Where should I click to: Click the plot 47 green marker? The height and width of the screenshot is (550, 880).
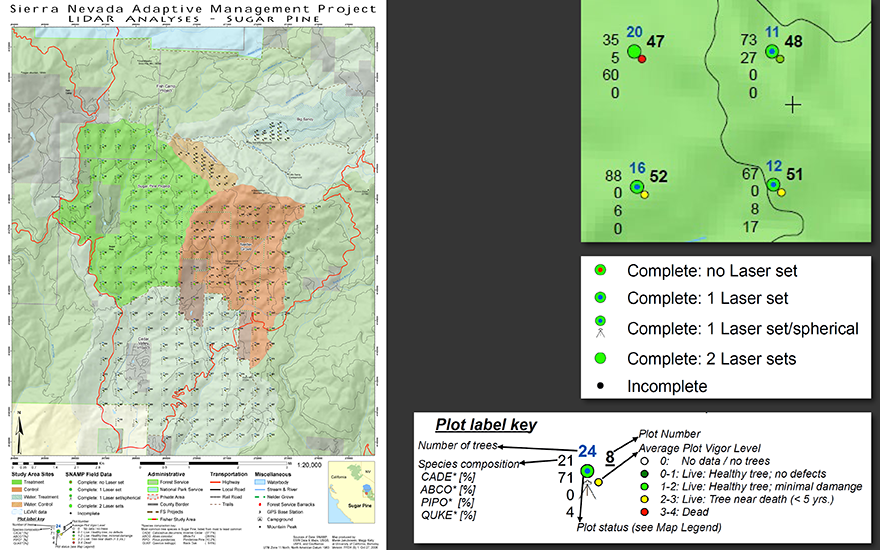click(x=633, y=51)
